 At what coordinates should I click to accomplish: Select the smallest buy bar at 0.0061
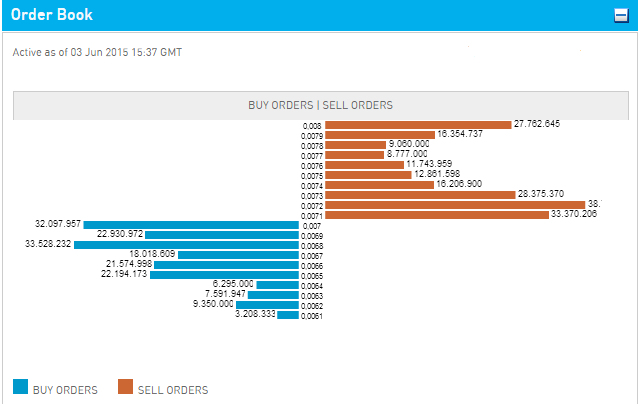[288, 315]
